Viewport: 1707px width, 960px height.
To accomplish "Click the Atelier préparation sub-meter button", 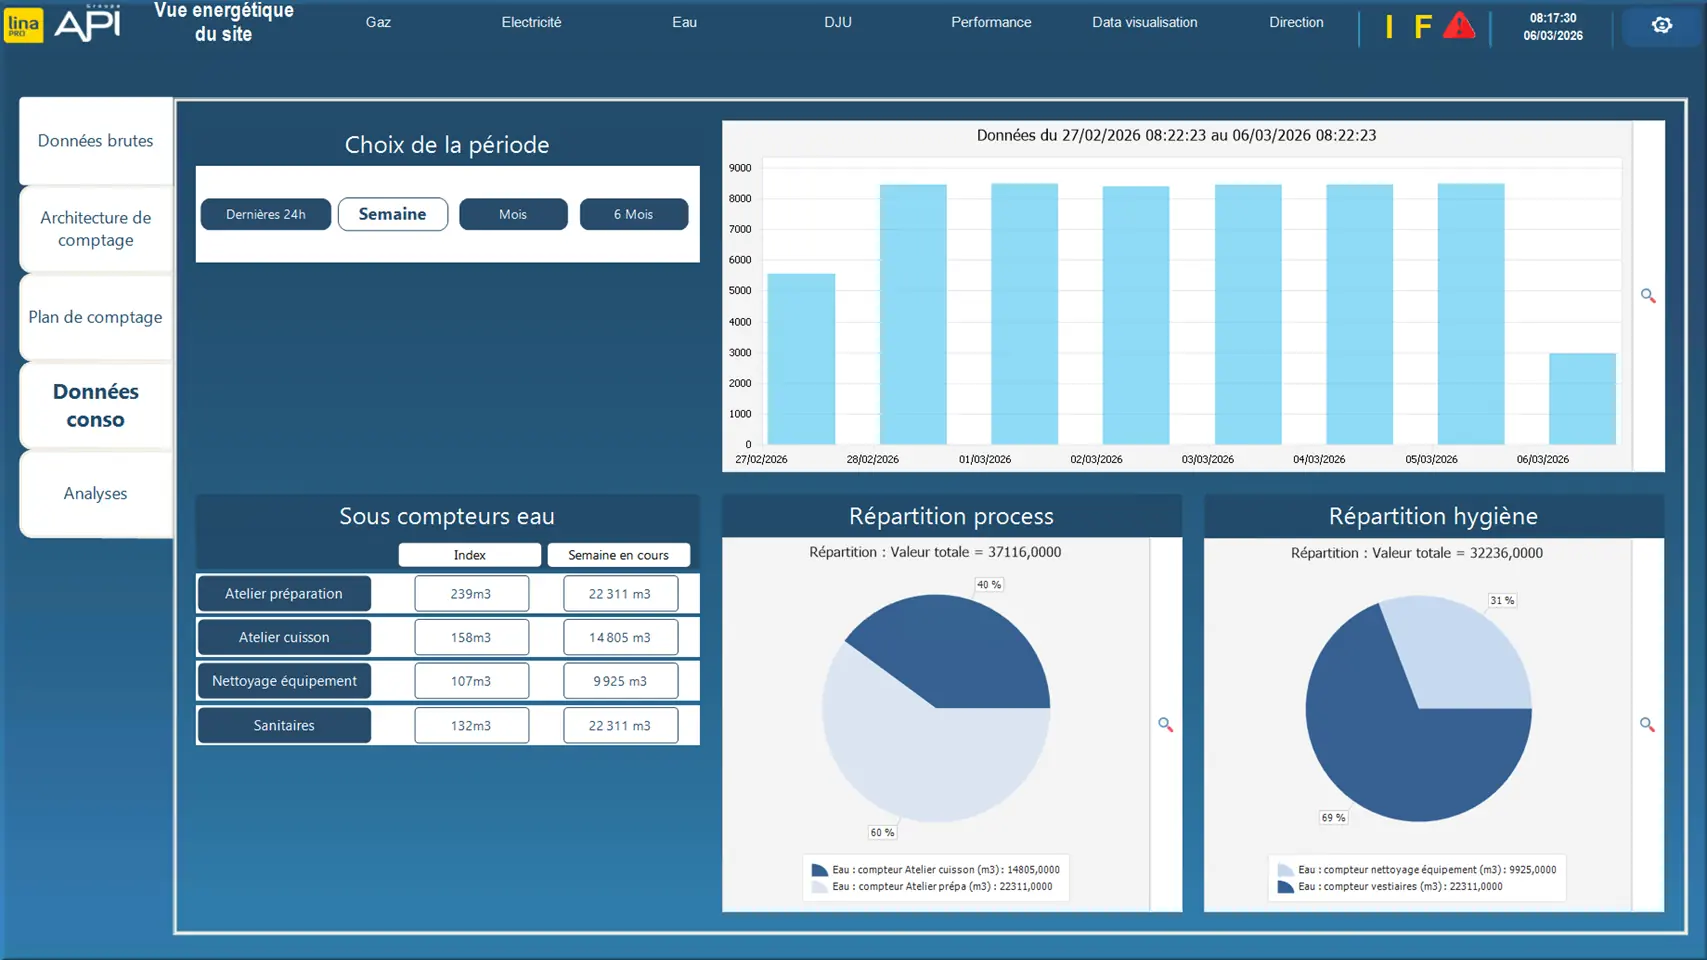I will (x=284, y=593).
